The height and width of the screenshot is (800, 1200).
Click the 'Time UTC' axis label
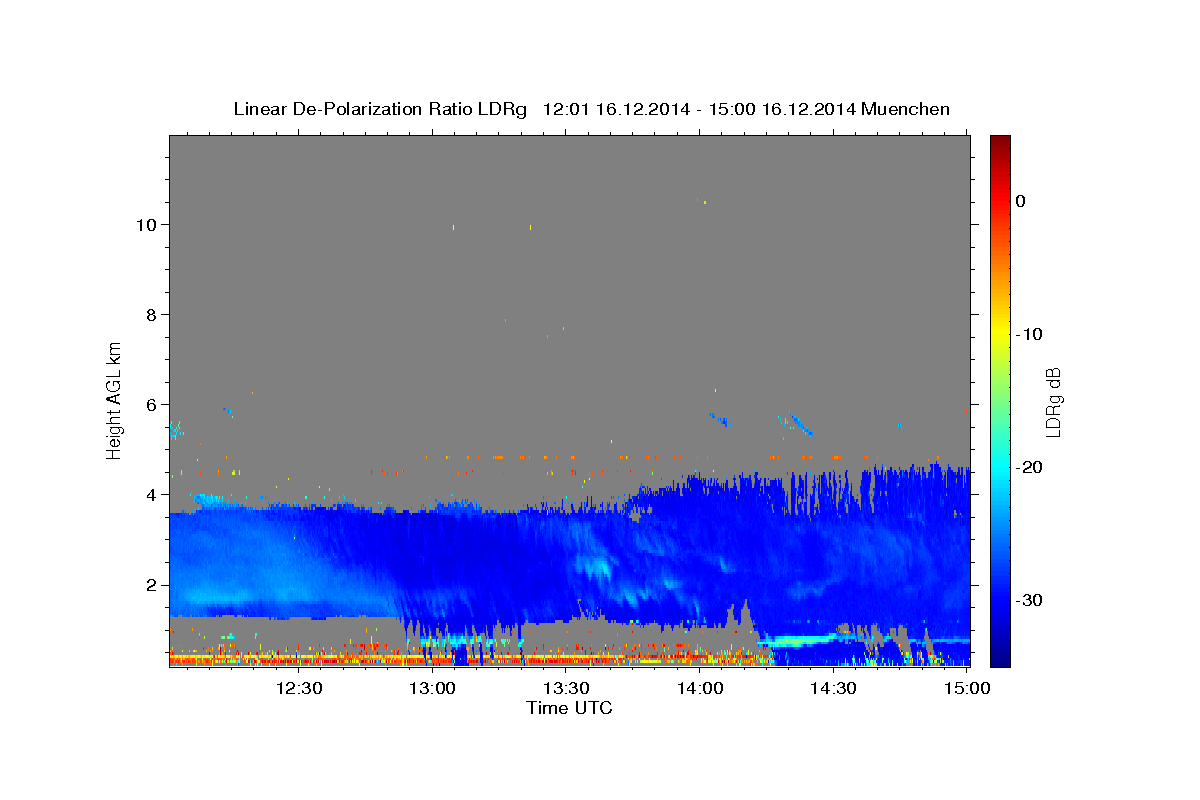click(569, 708)
